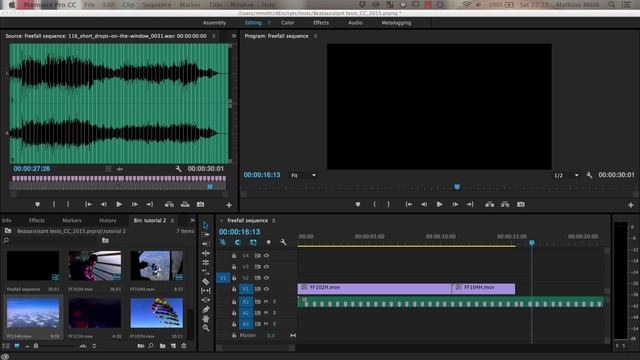
Task: Open 1/2 playback resolution dropdown
Action: click(566, 176)
